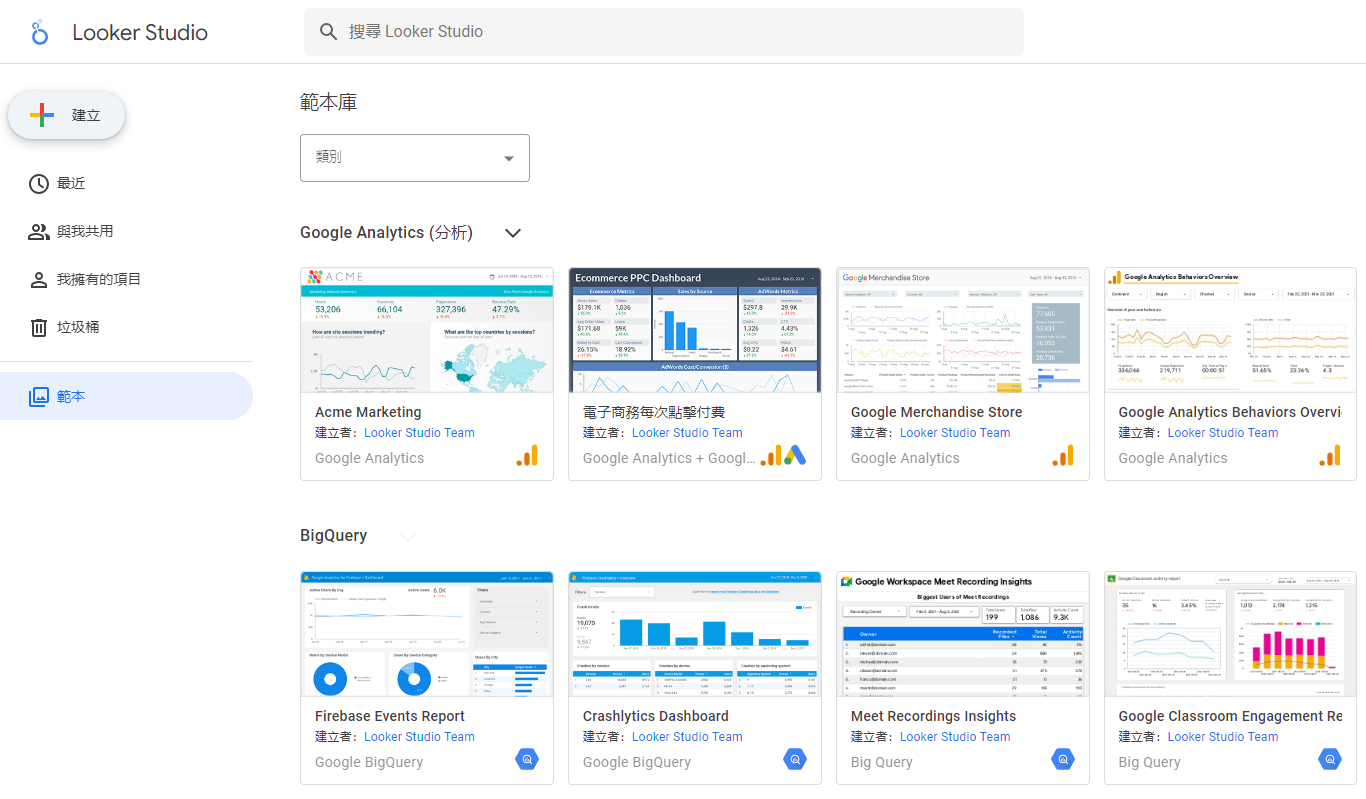Click the people icon beside 與我共用
This screenshot has width=1366, height=799.
(x=39, y=232)
